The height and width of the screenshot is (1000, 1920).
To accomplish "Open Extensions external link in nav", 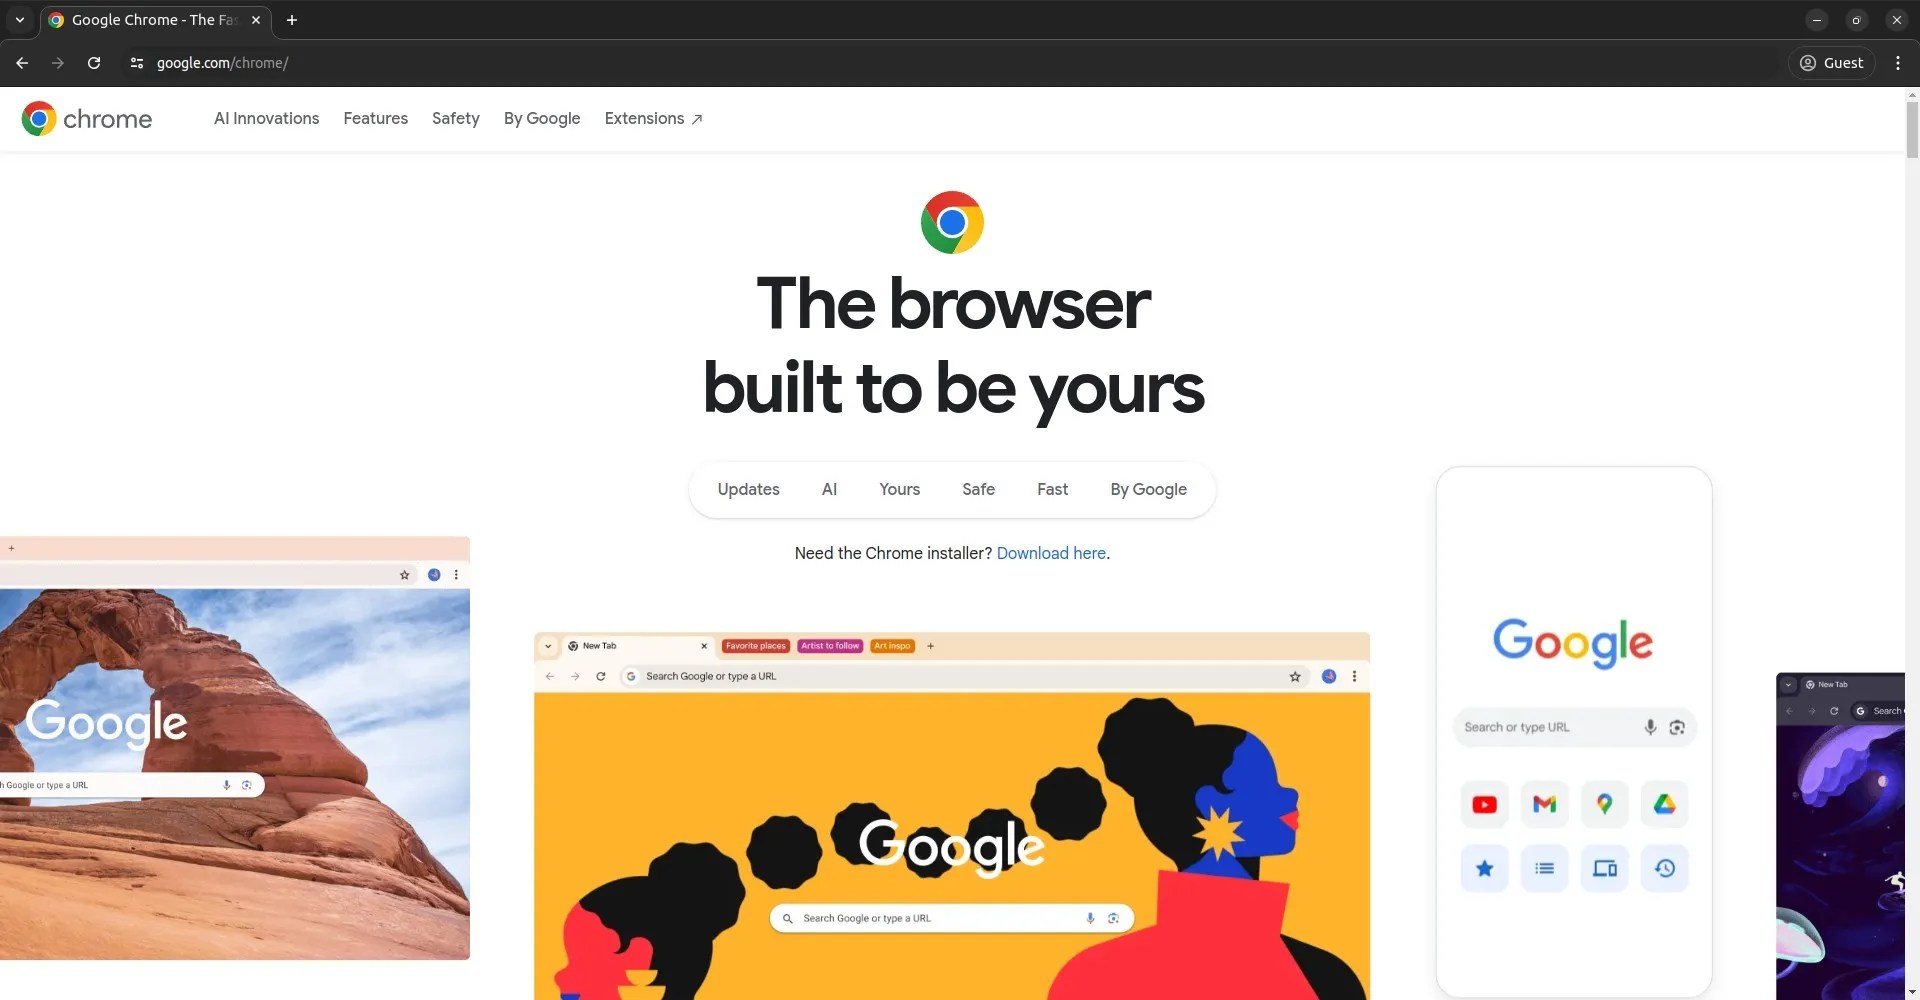I will [x=654, y=119].
